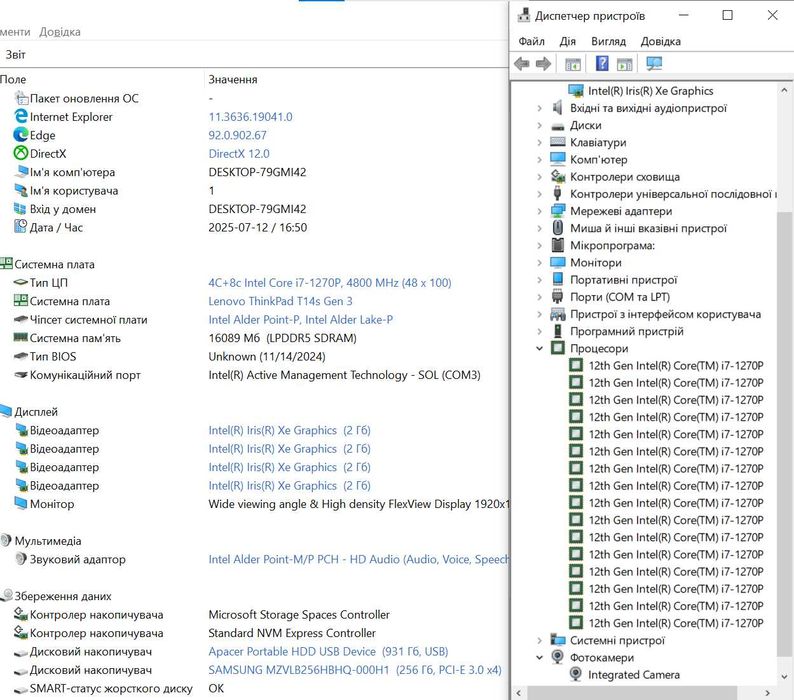Click the Поле column header
Image resolution: width=794 pixels, height=700 pixels.
click(x=13, y=79)
